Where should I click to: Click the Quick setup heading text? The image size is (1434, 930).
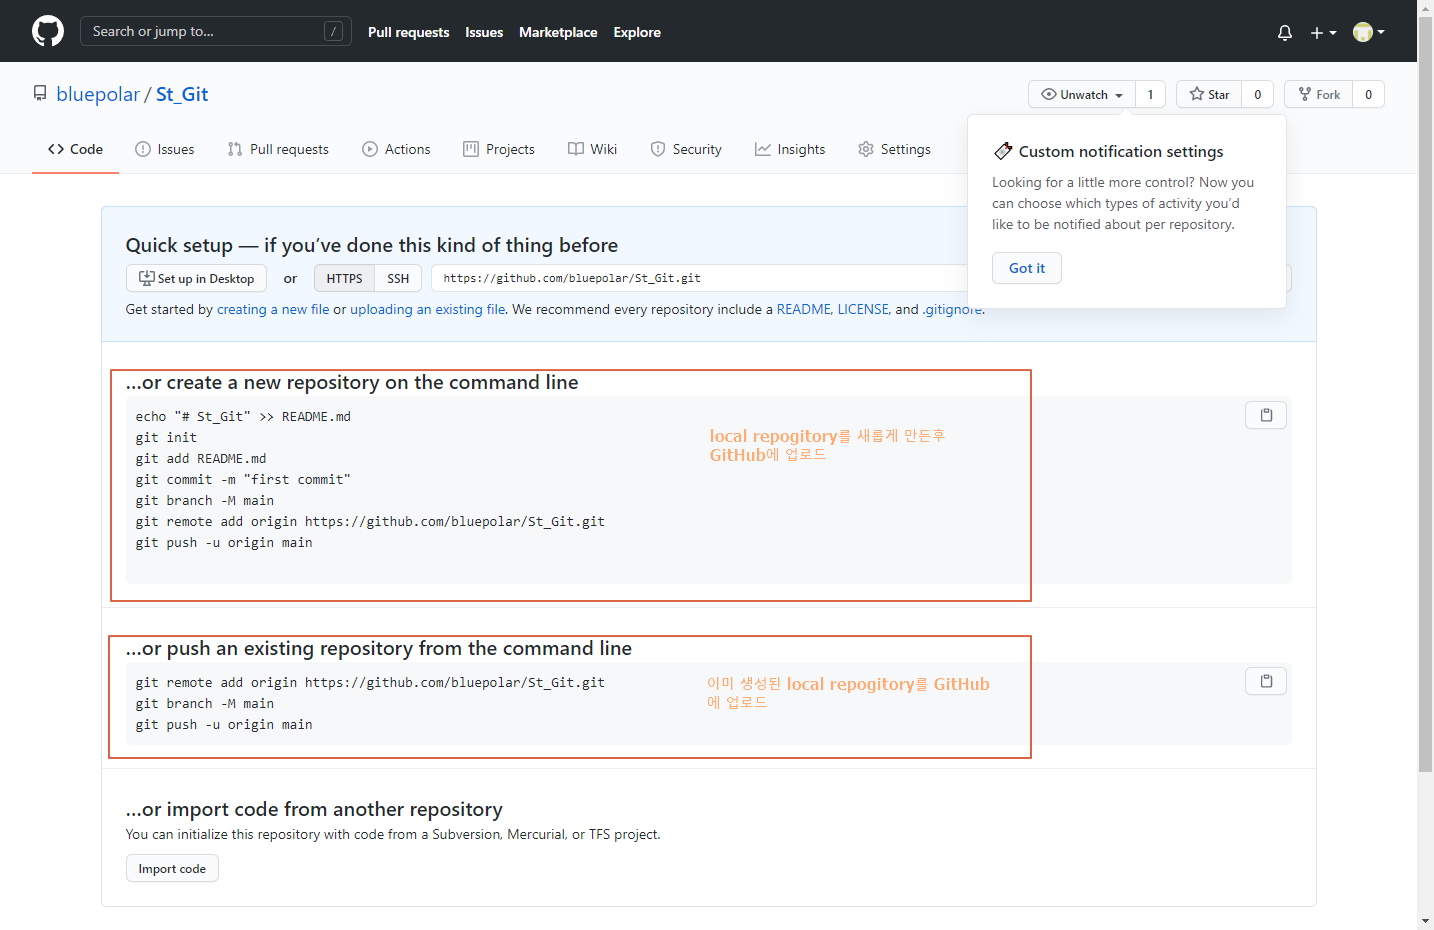(372, 245)
